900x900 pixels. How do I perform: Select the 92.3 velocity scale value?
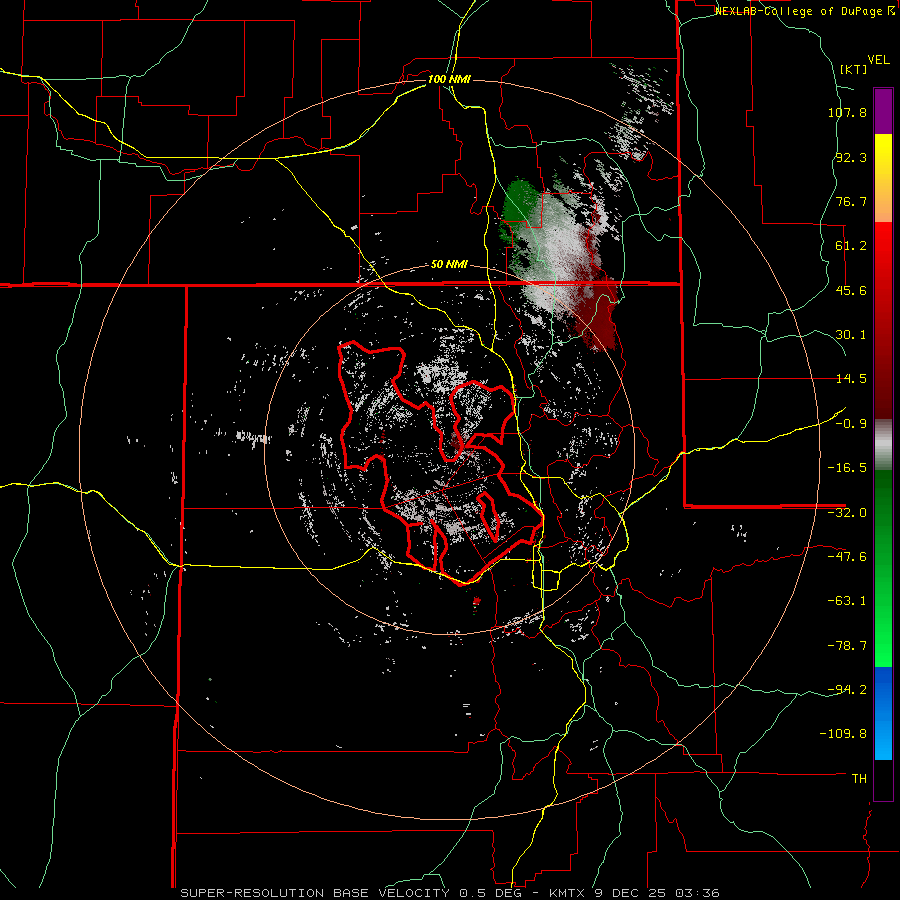coord(851,157)
